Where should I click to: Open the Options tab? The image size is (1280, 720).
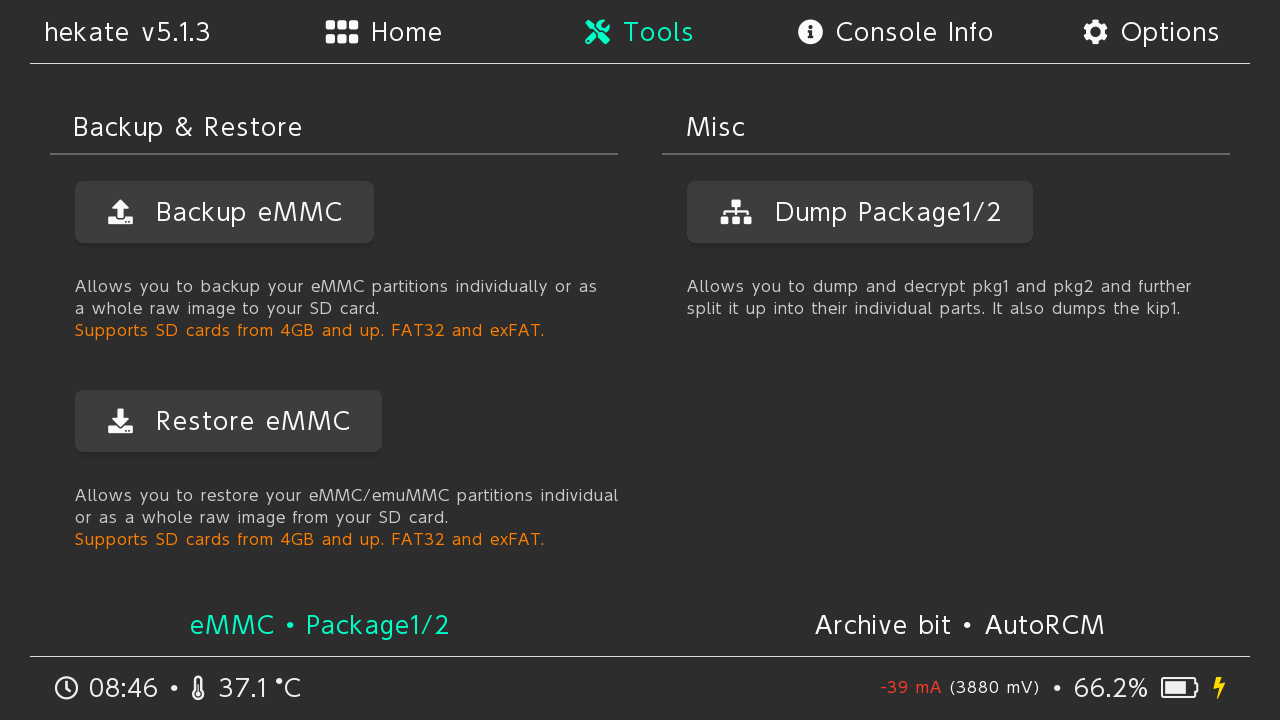coord(1151,32)
